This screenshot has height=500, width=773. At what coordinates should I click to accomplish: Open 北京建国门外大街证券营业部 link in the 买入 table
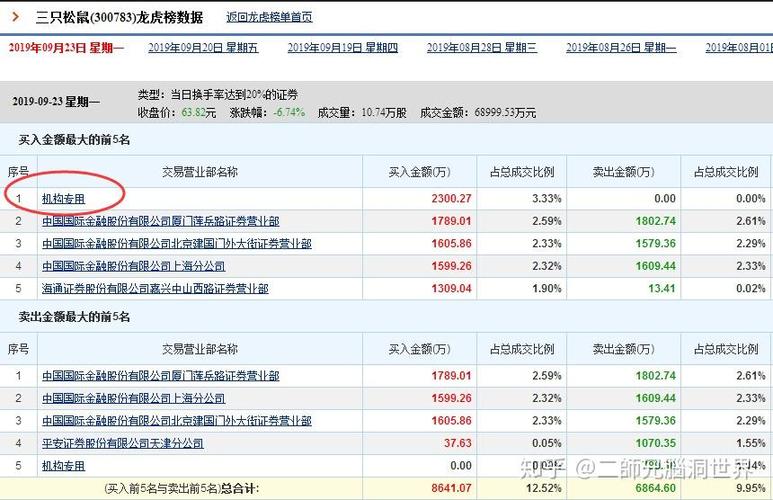(x=177, y=244)
